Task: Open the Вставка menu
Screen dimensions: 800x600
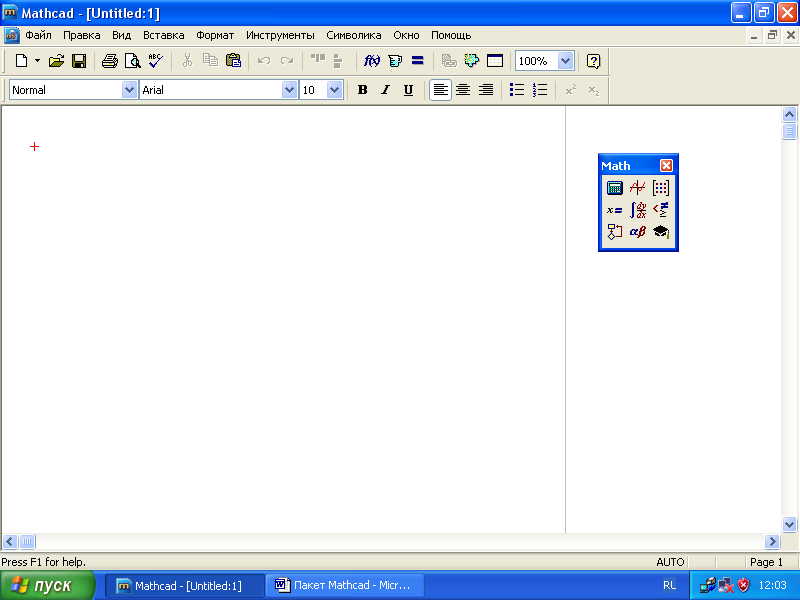Action: coord(163,35)
